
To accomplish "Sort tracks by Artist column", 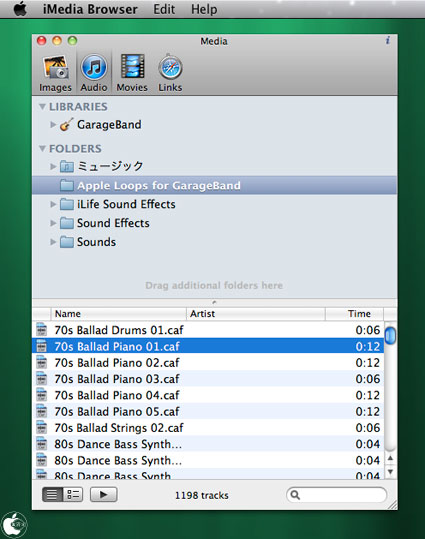I will pyautogui.click(x=256, y=314).
